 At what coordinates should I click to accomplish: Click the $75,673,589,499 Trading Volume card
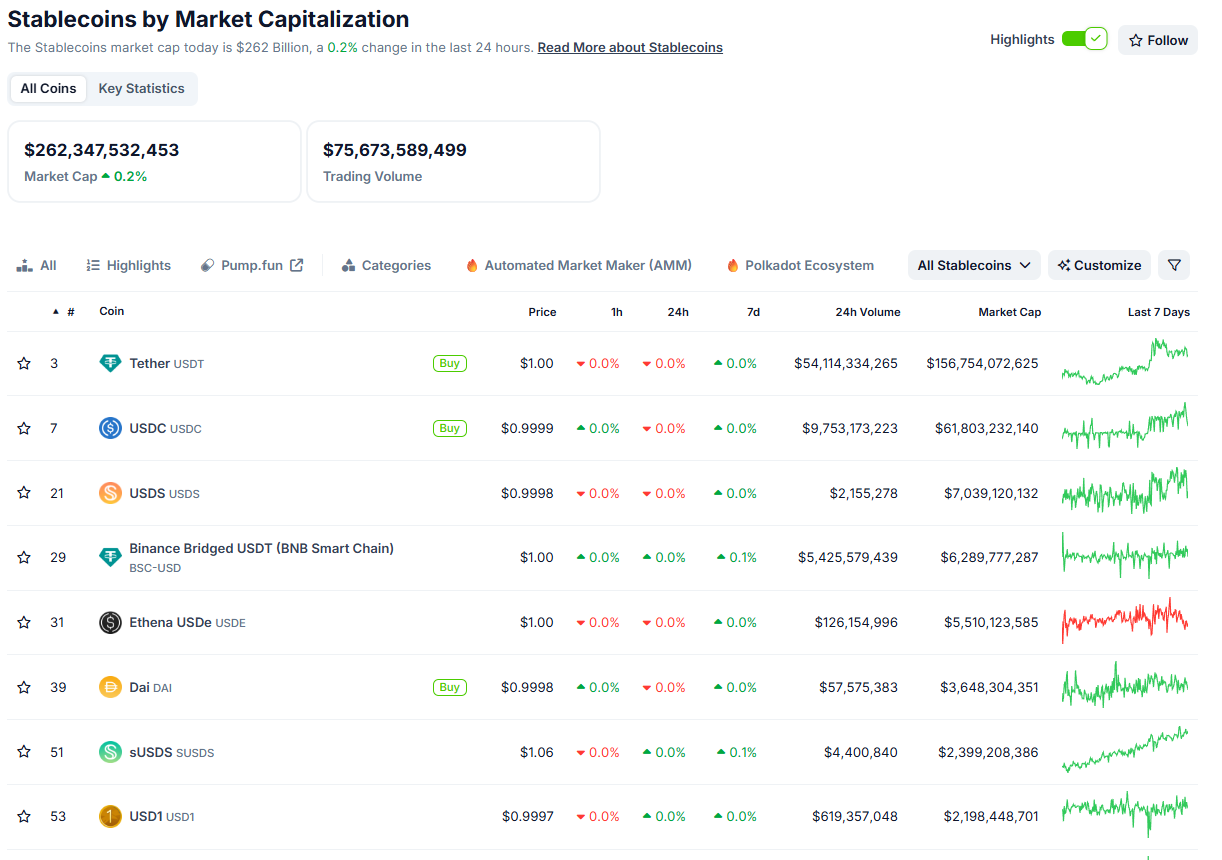coord(453,161)
